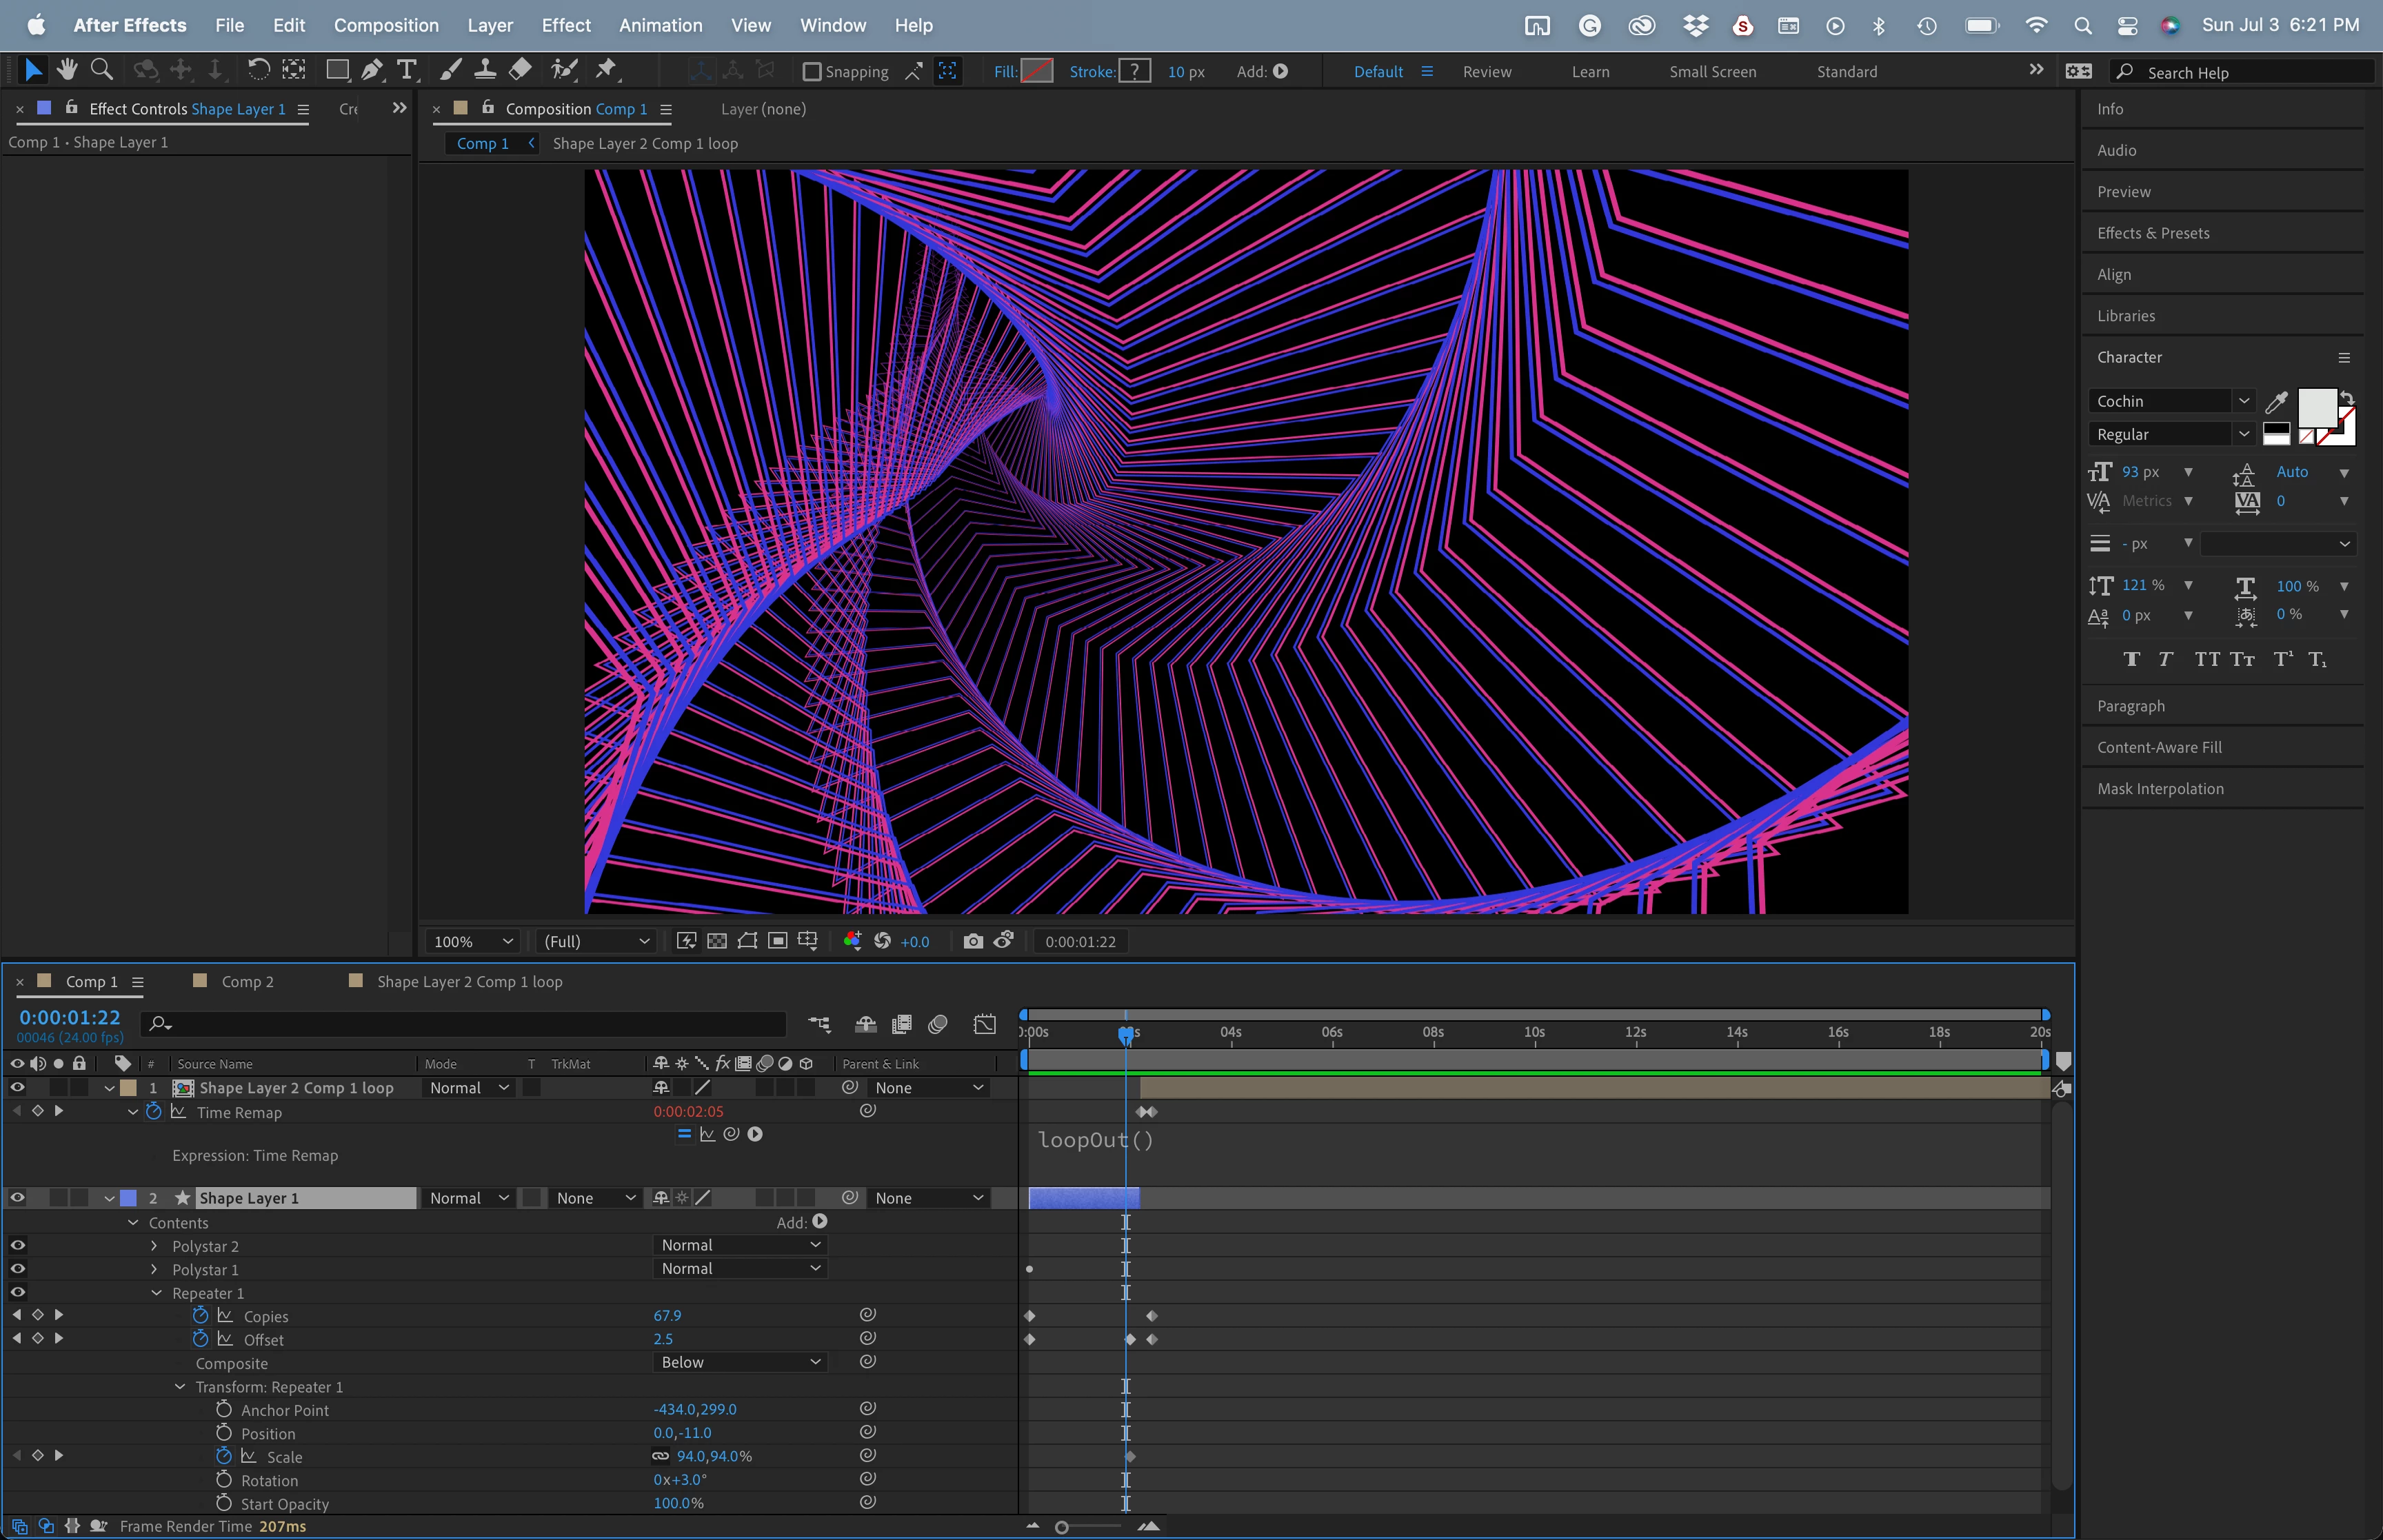Open the Animation menu
2383x1540 pixels.
point(660,25)
